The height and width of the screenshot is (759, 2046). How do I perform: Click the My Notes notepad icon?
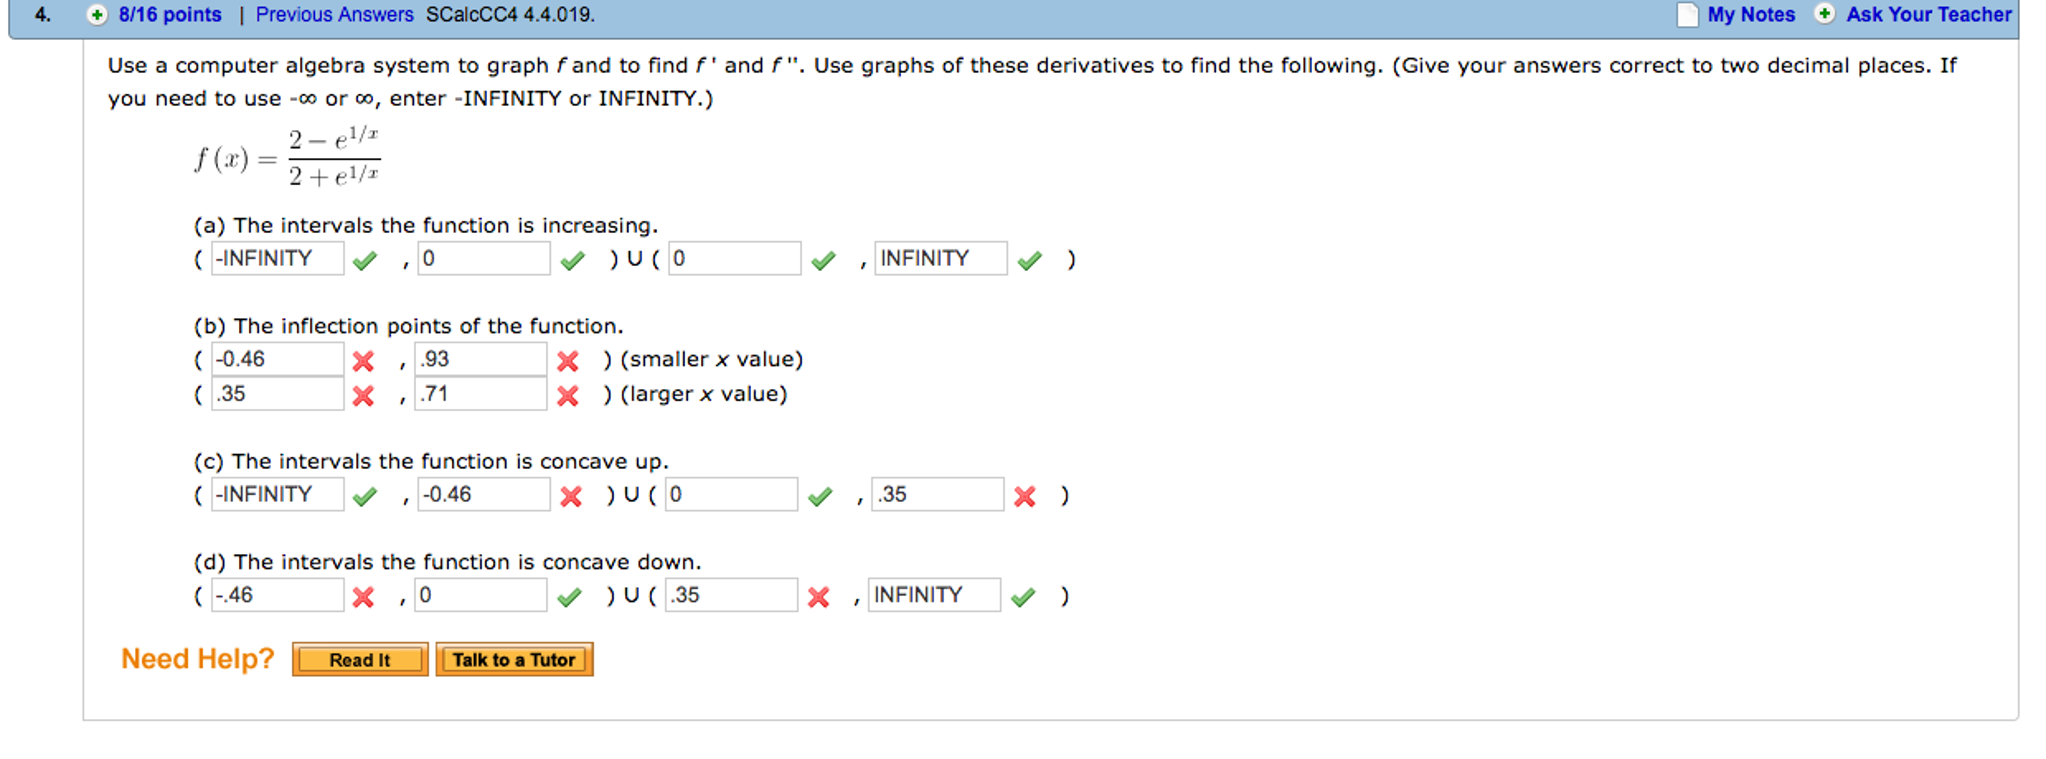tap(1686, 15)
